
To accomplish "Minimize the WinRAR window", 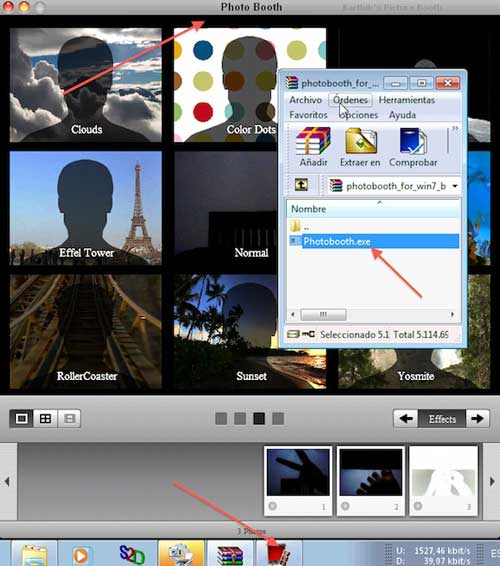I will [x=396, y=83].
